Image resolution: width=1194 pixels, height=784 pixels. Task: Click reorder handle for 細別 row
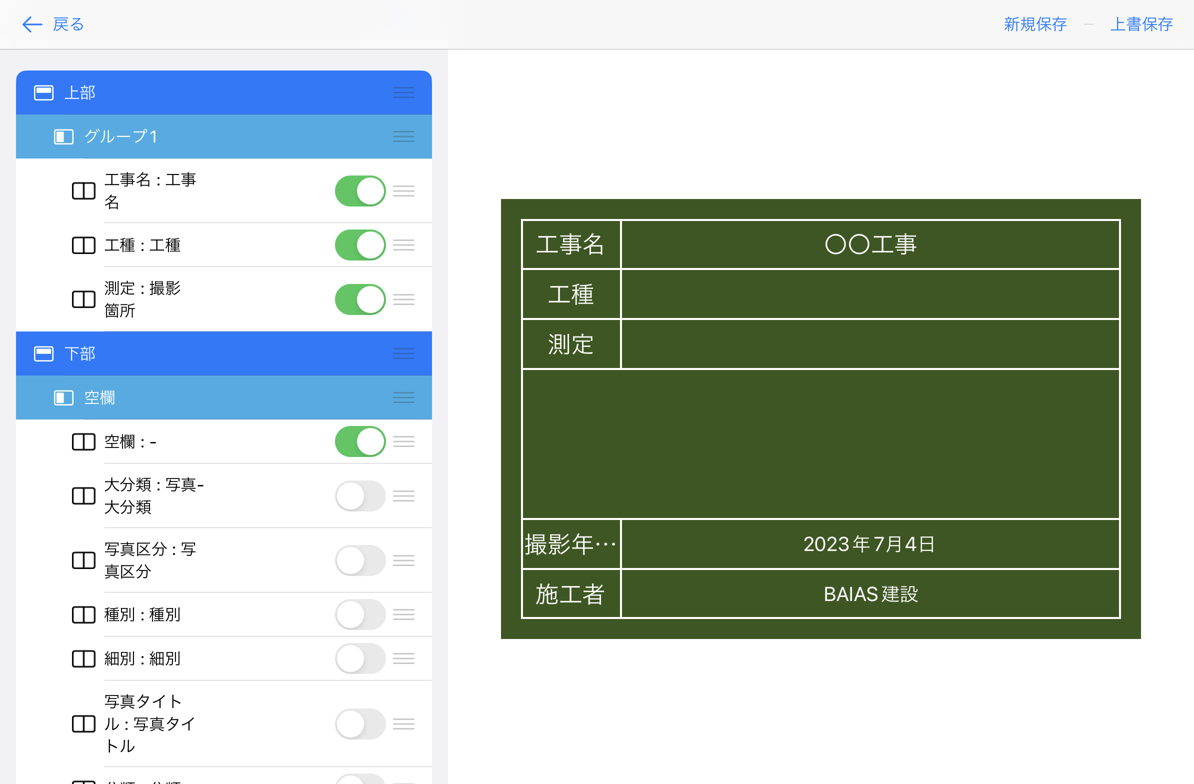[404, 658]
